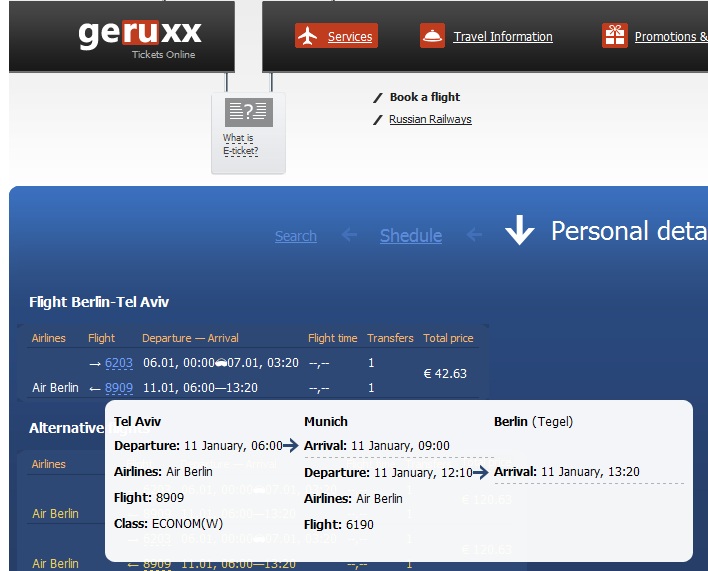Click the Munich popup heading
The image size is (708, 571).
tap(326, 422)
